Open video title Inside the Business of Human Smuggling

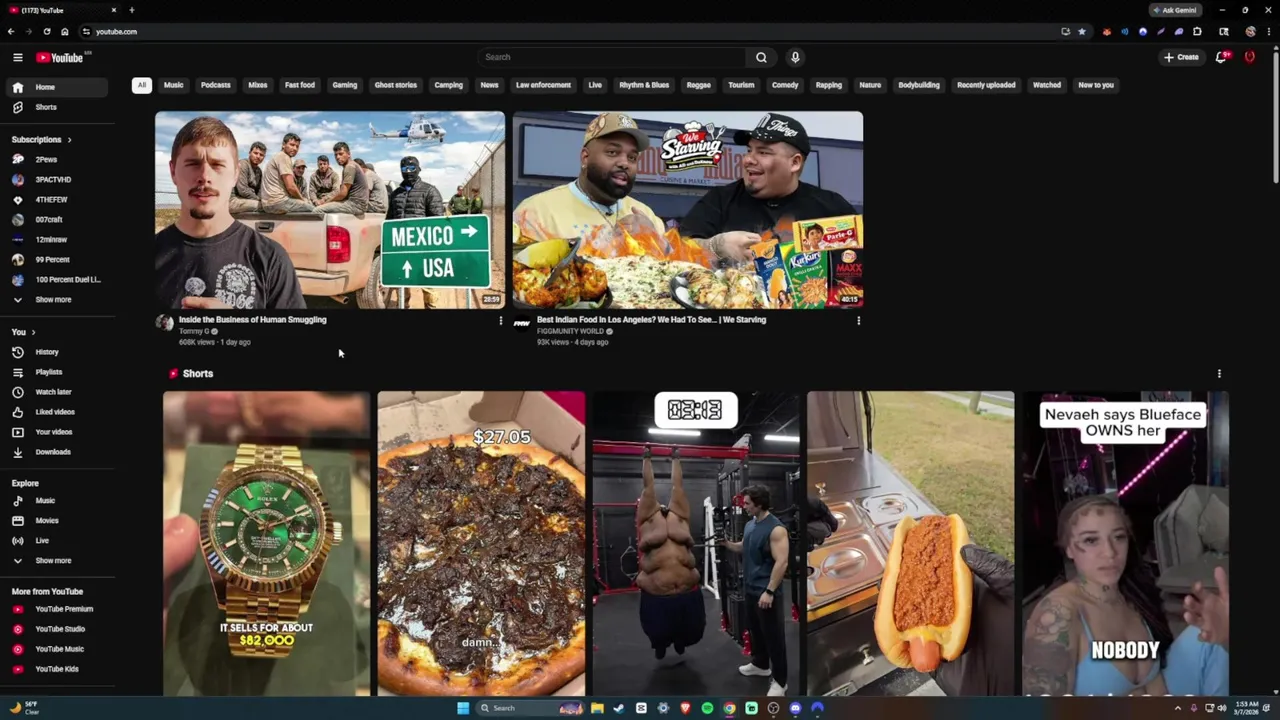(x=253, y=320)
